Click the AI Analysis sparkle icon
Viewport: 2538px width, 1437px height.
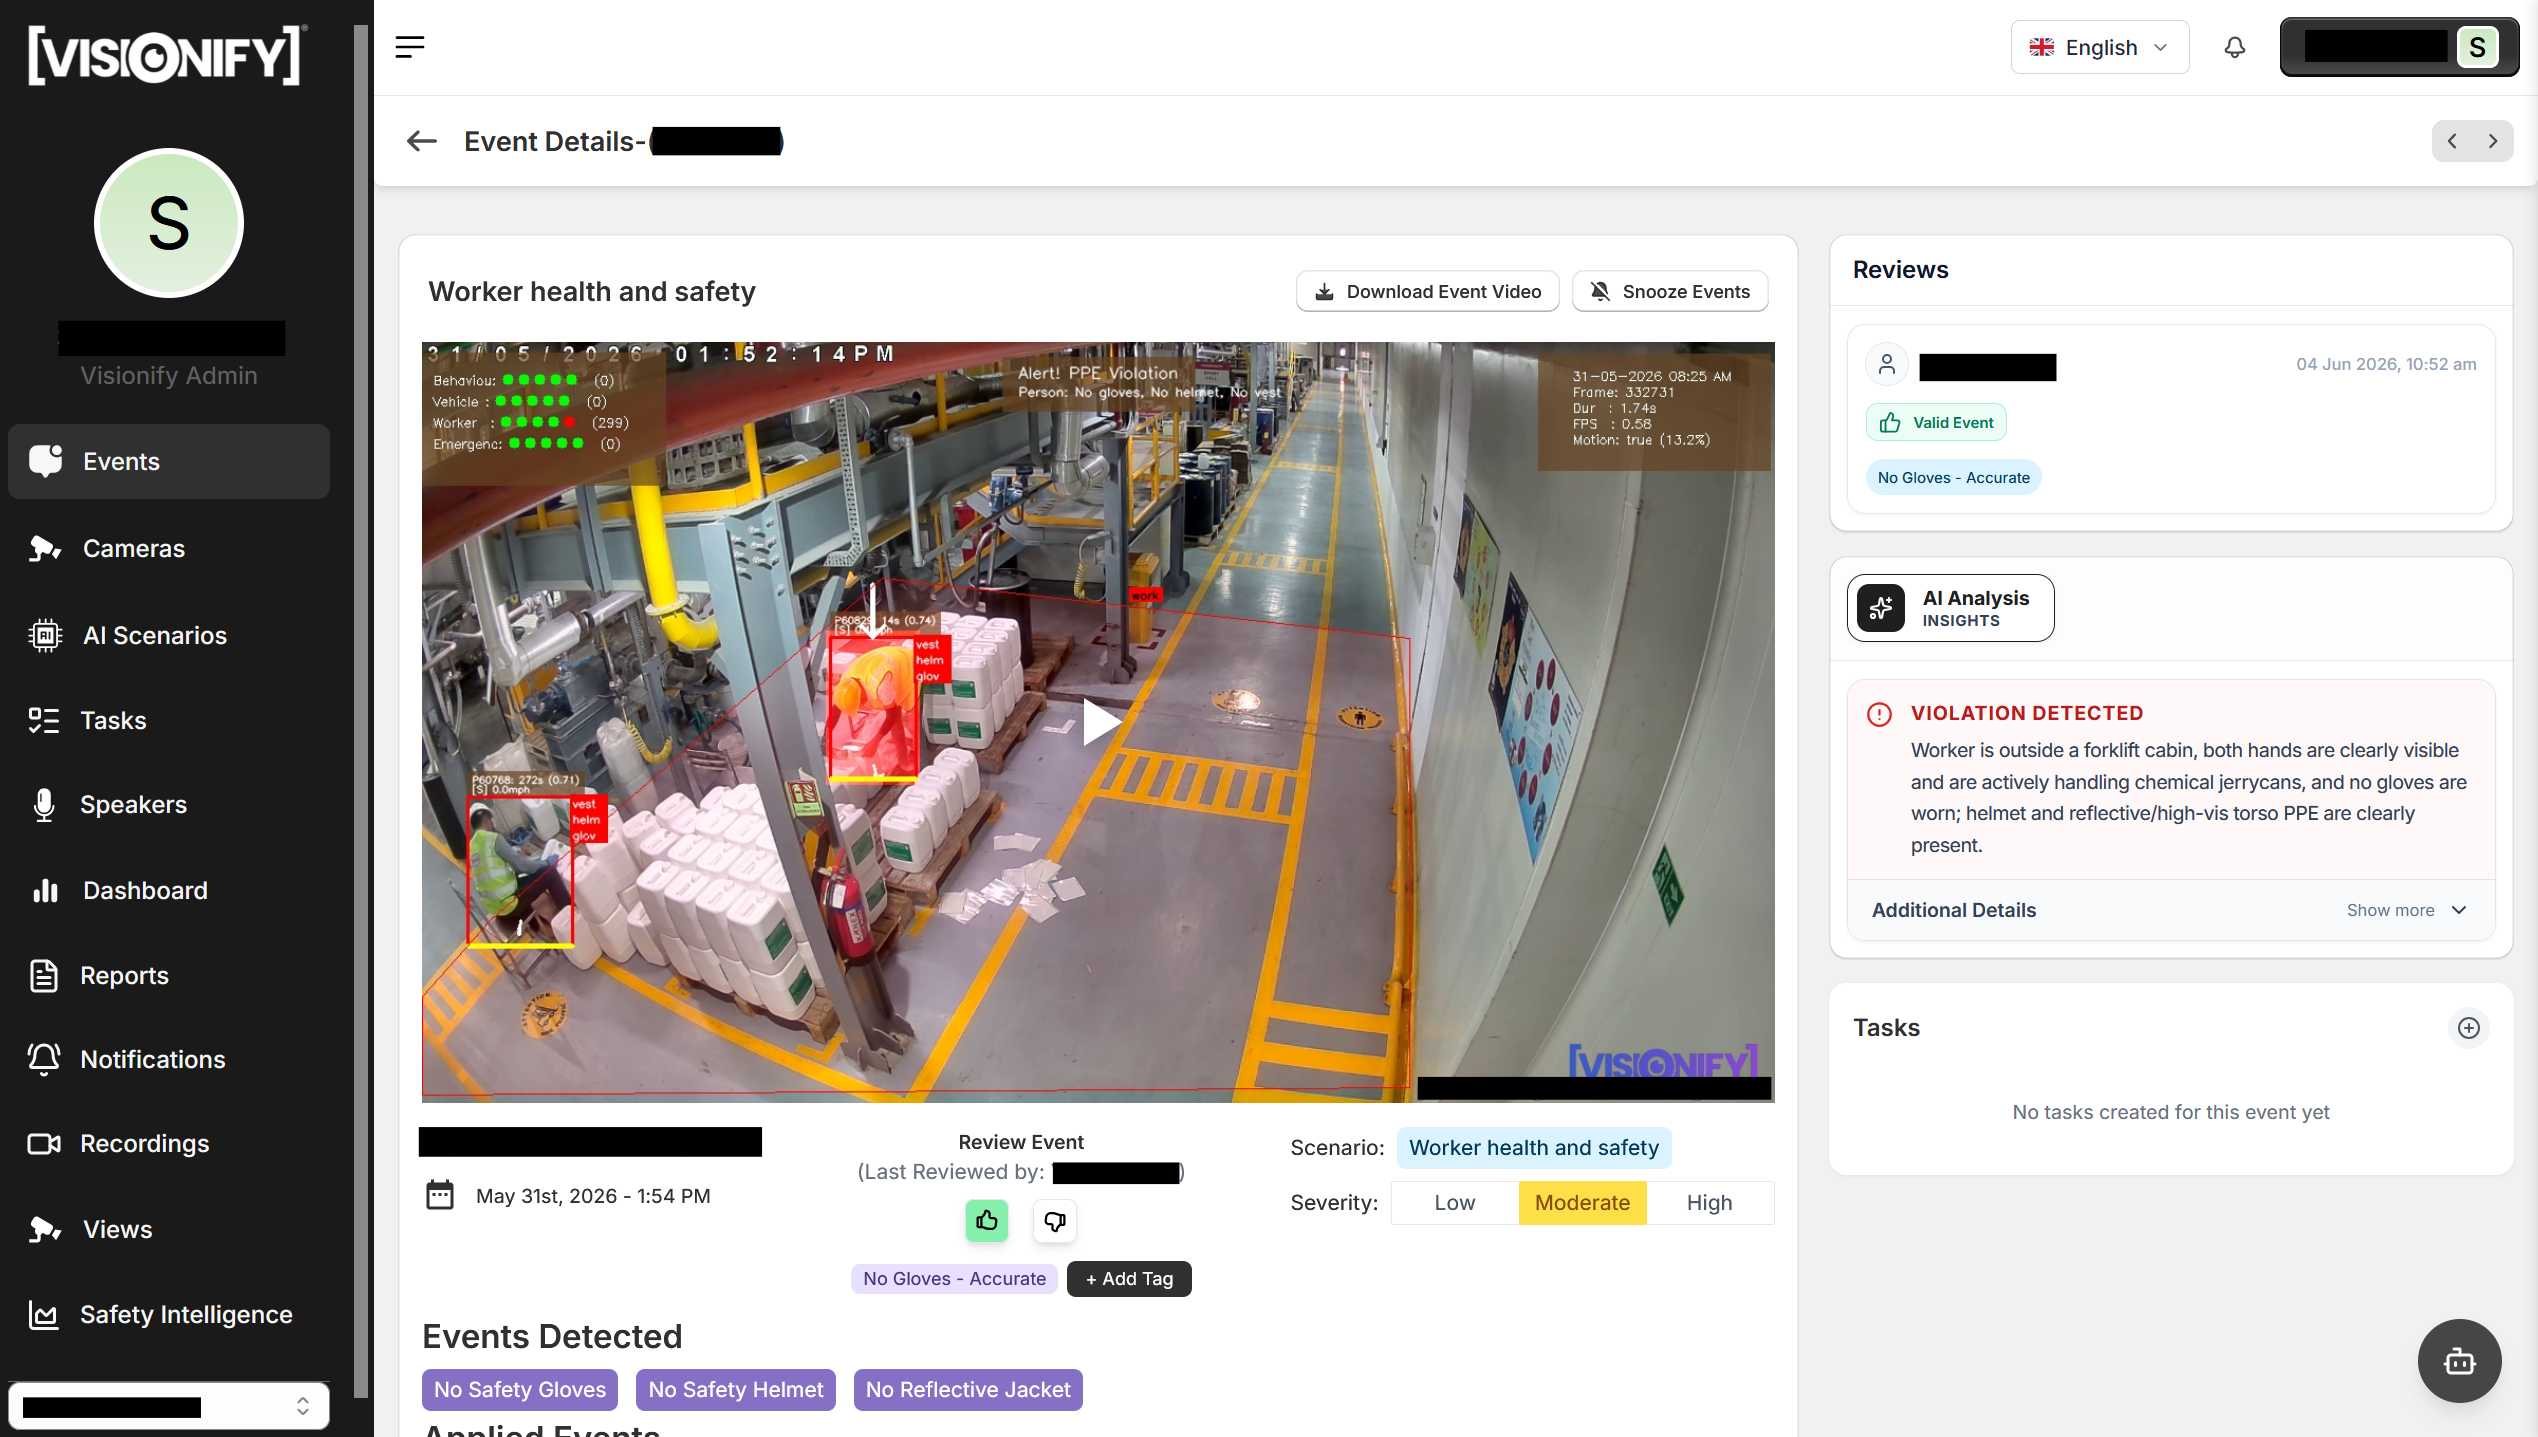pyautogui.click(x=1881, y=608)
